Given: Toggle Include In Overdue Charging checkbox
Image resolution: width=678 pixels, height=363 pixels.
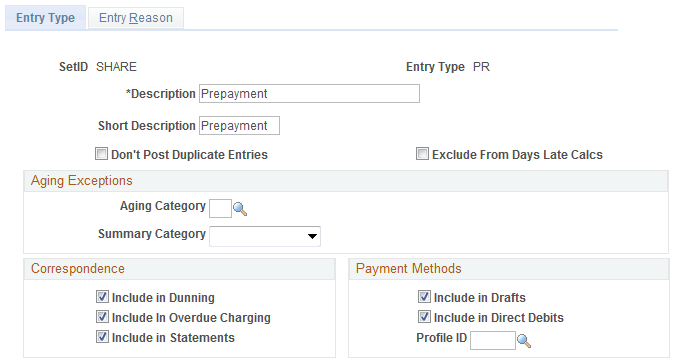Looking at the screenshot, I should [x=102, y=317].
